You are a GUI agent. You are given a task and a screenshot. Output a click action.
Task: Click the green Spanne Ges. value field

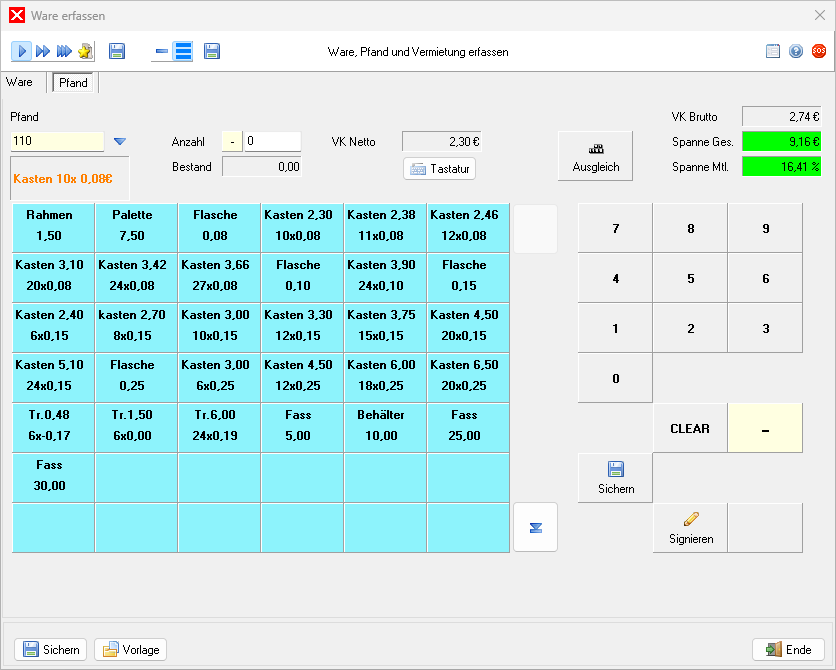(781, 142)
